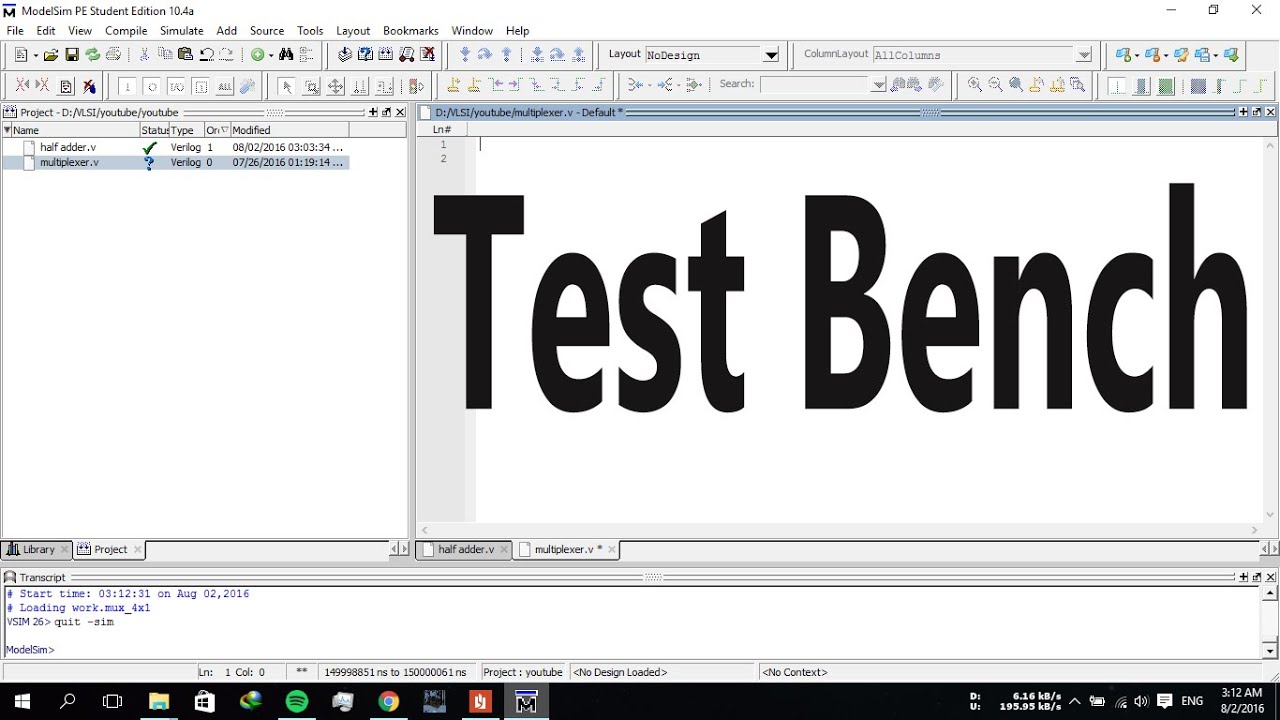Click the Redo arrow icon
This screenshot has width=1280, height=720.
(x=227, y=55)
